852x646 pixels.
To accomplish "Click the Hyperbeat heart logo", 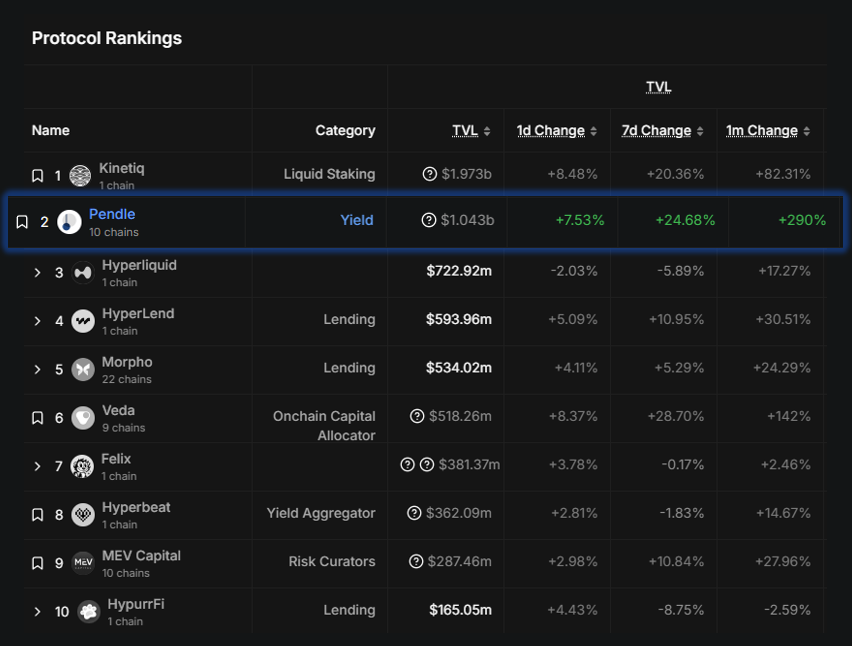I will coord(83,515).
